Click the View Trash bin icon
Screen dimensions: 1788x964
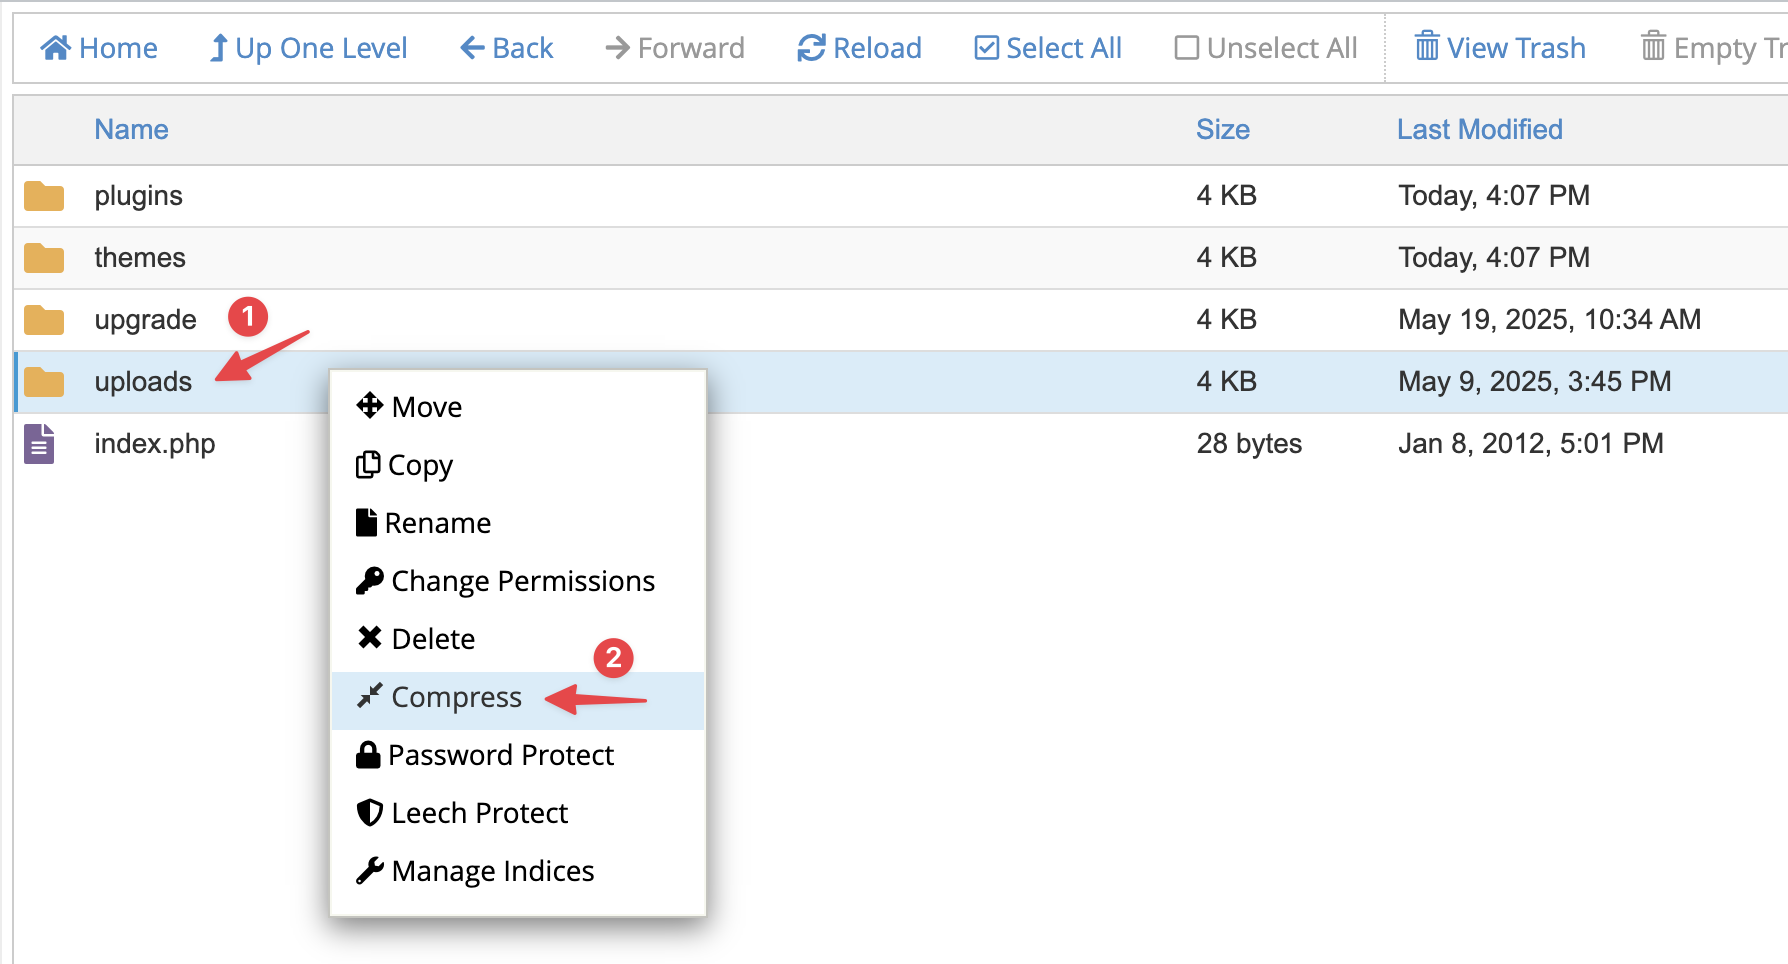coord(1427,46)
